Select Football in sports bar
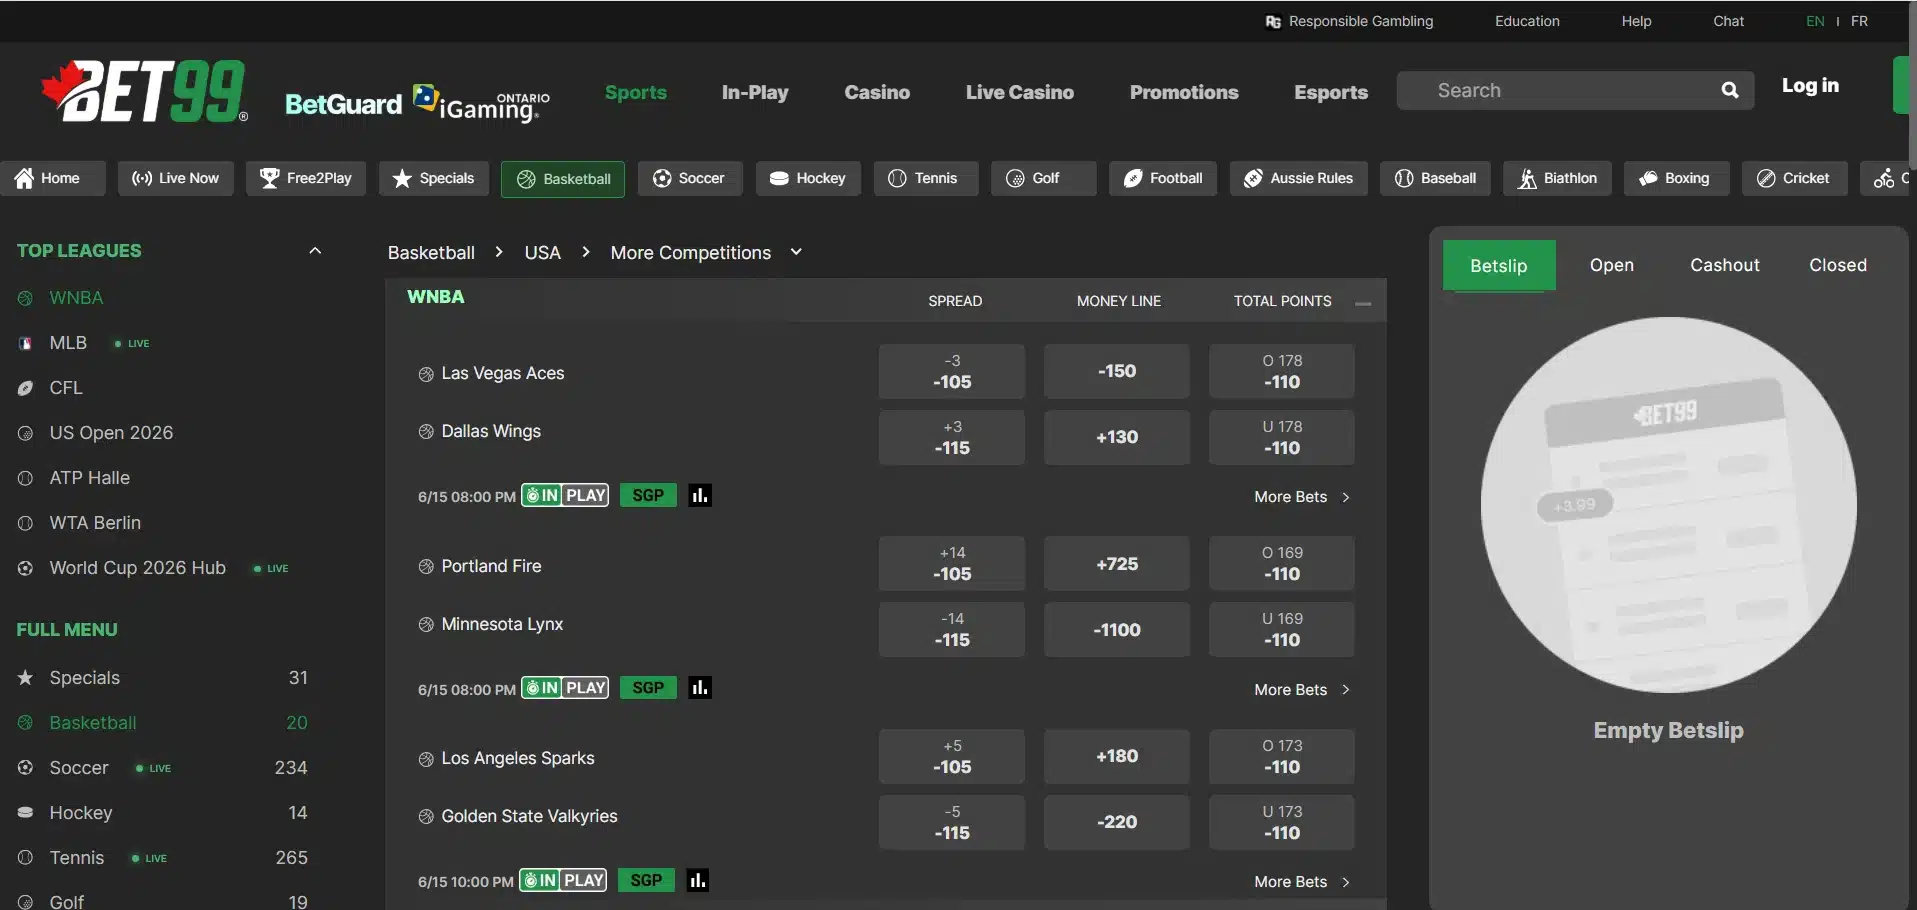The height and width of the screenshot is (910, 1917). pyautogui.click(x=1163, y=178)
